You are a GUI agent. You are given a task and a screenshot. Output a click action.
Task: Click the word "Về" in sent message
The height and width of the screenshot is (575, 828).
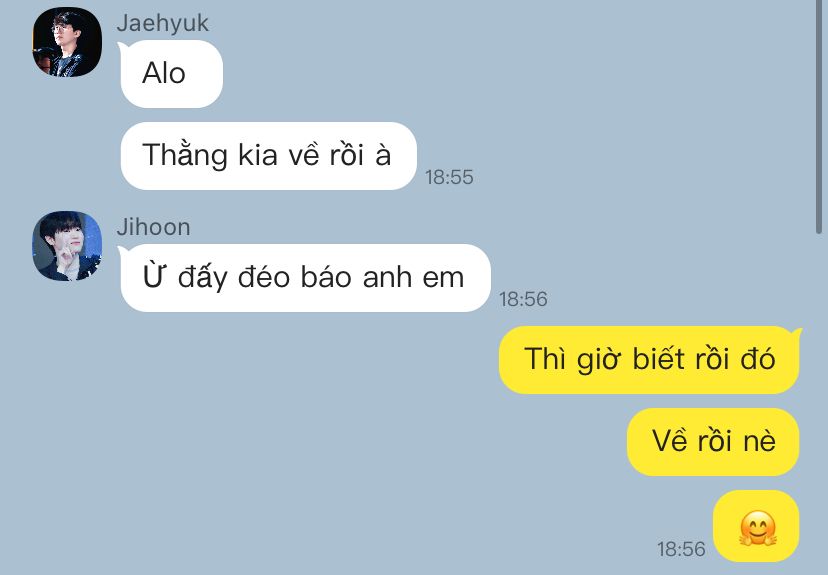click(669, 440)
